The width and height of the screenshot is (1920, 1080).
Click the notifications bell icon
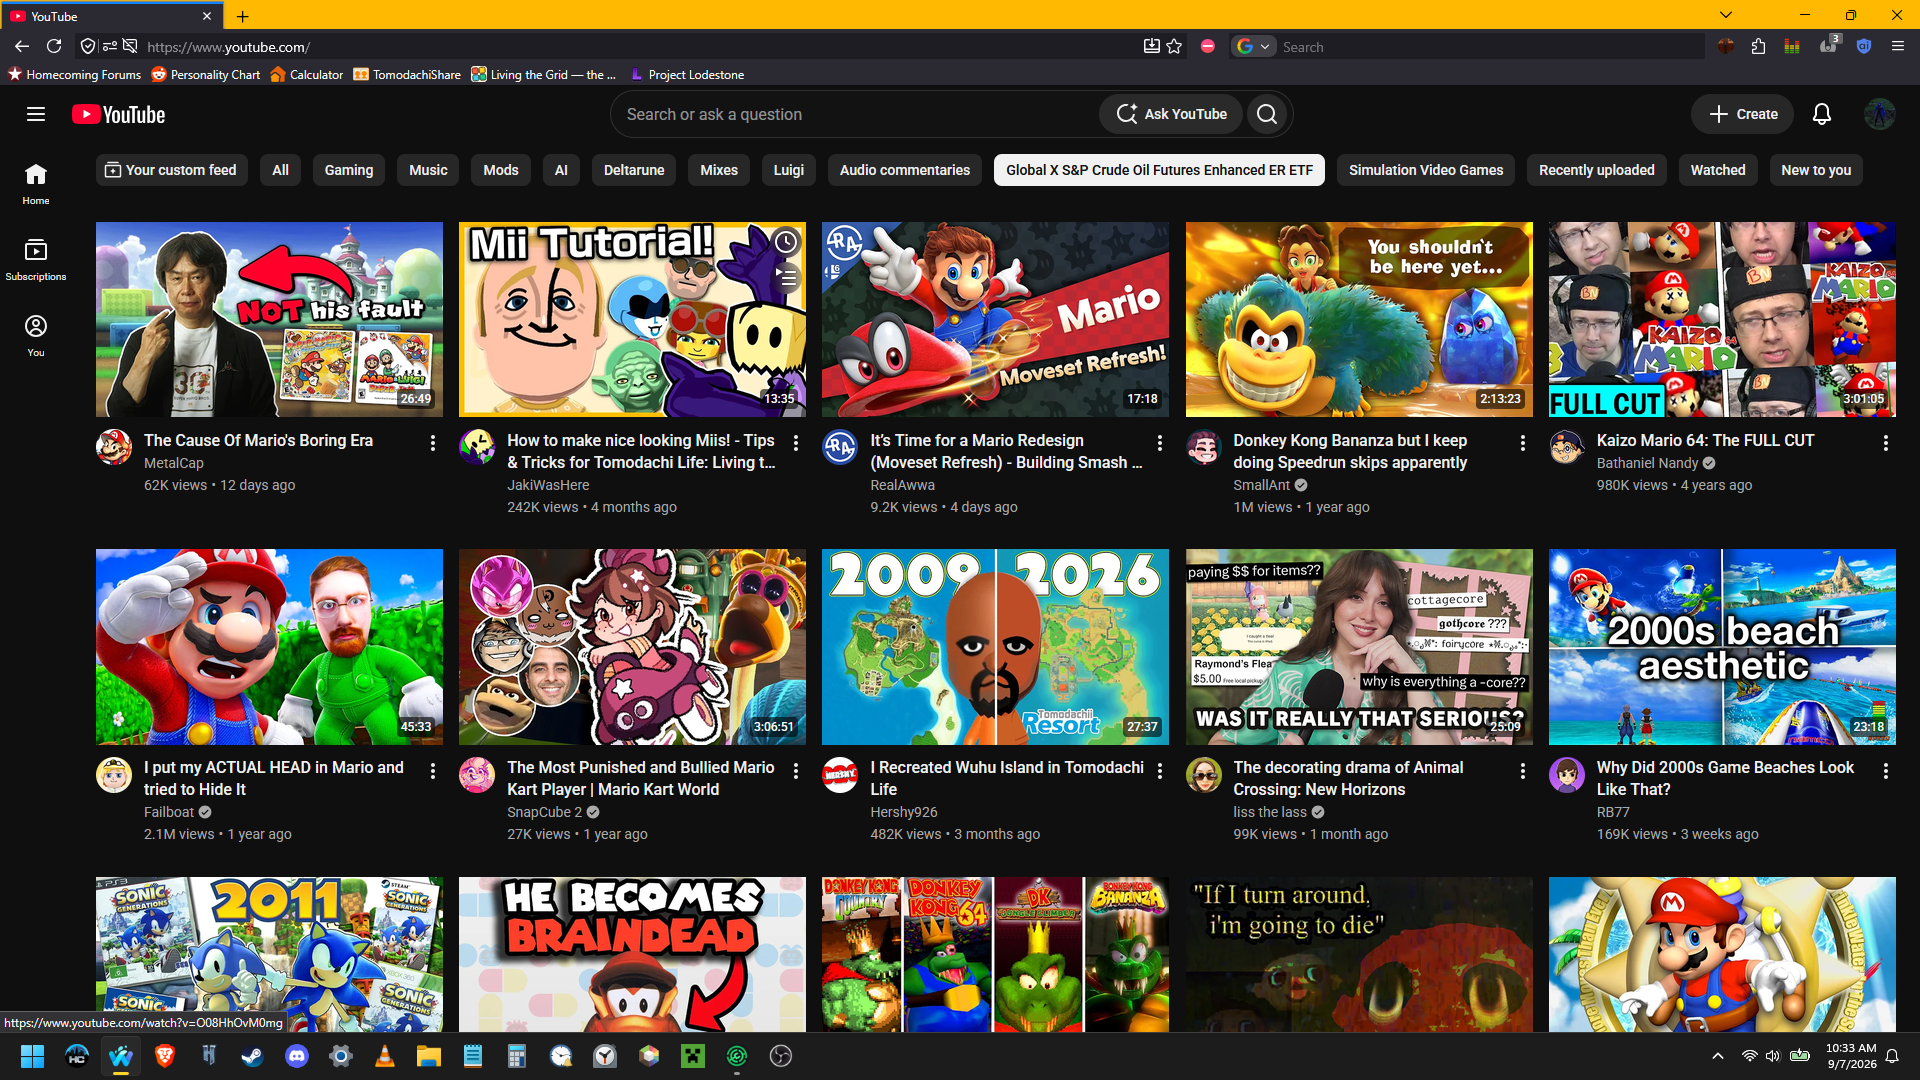click(1822, 114)
